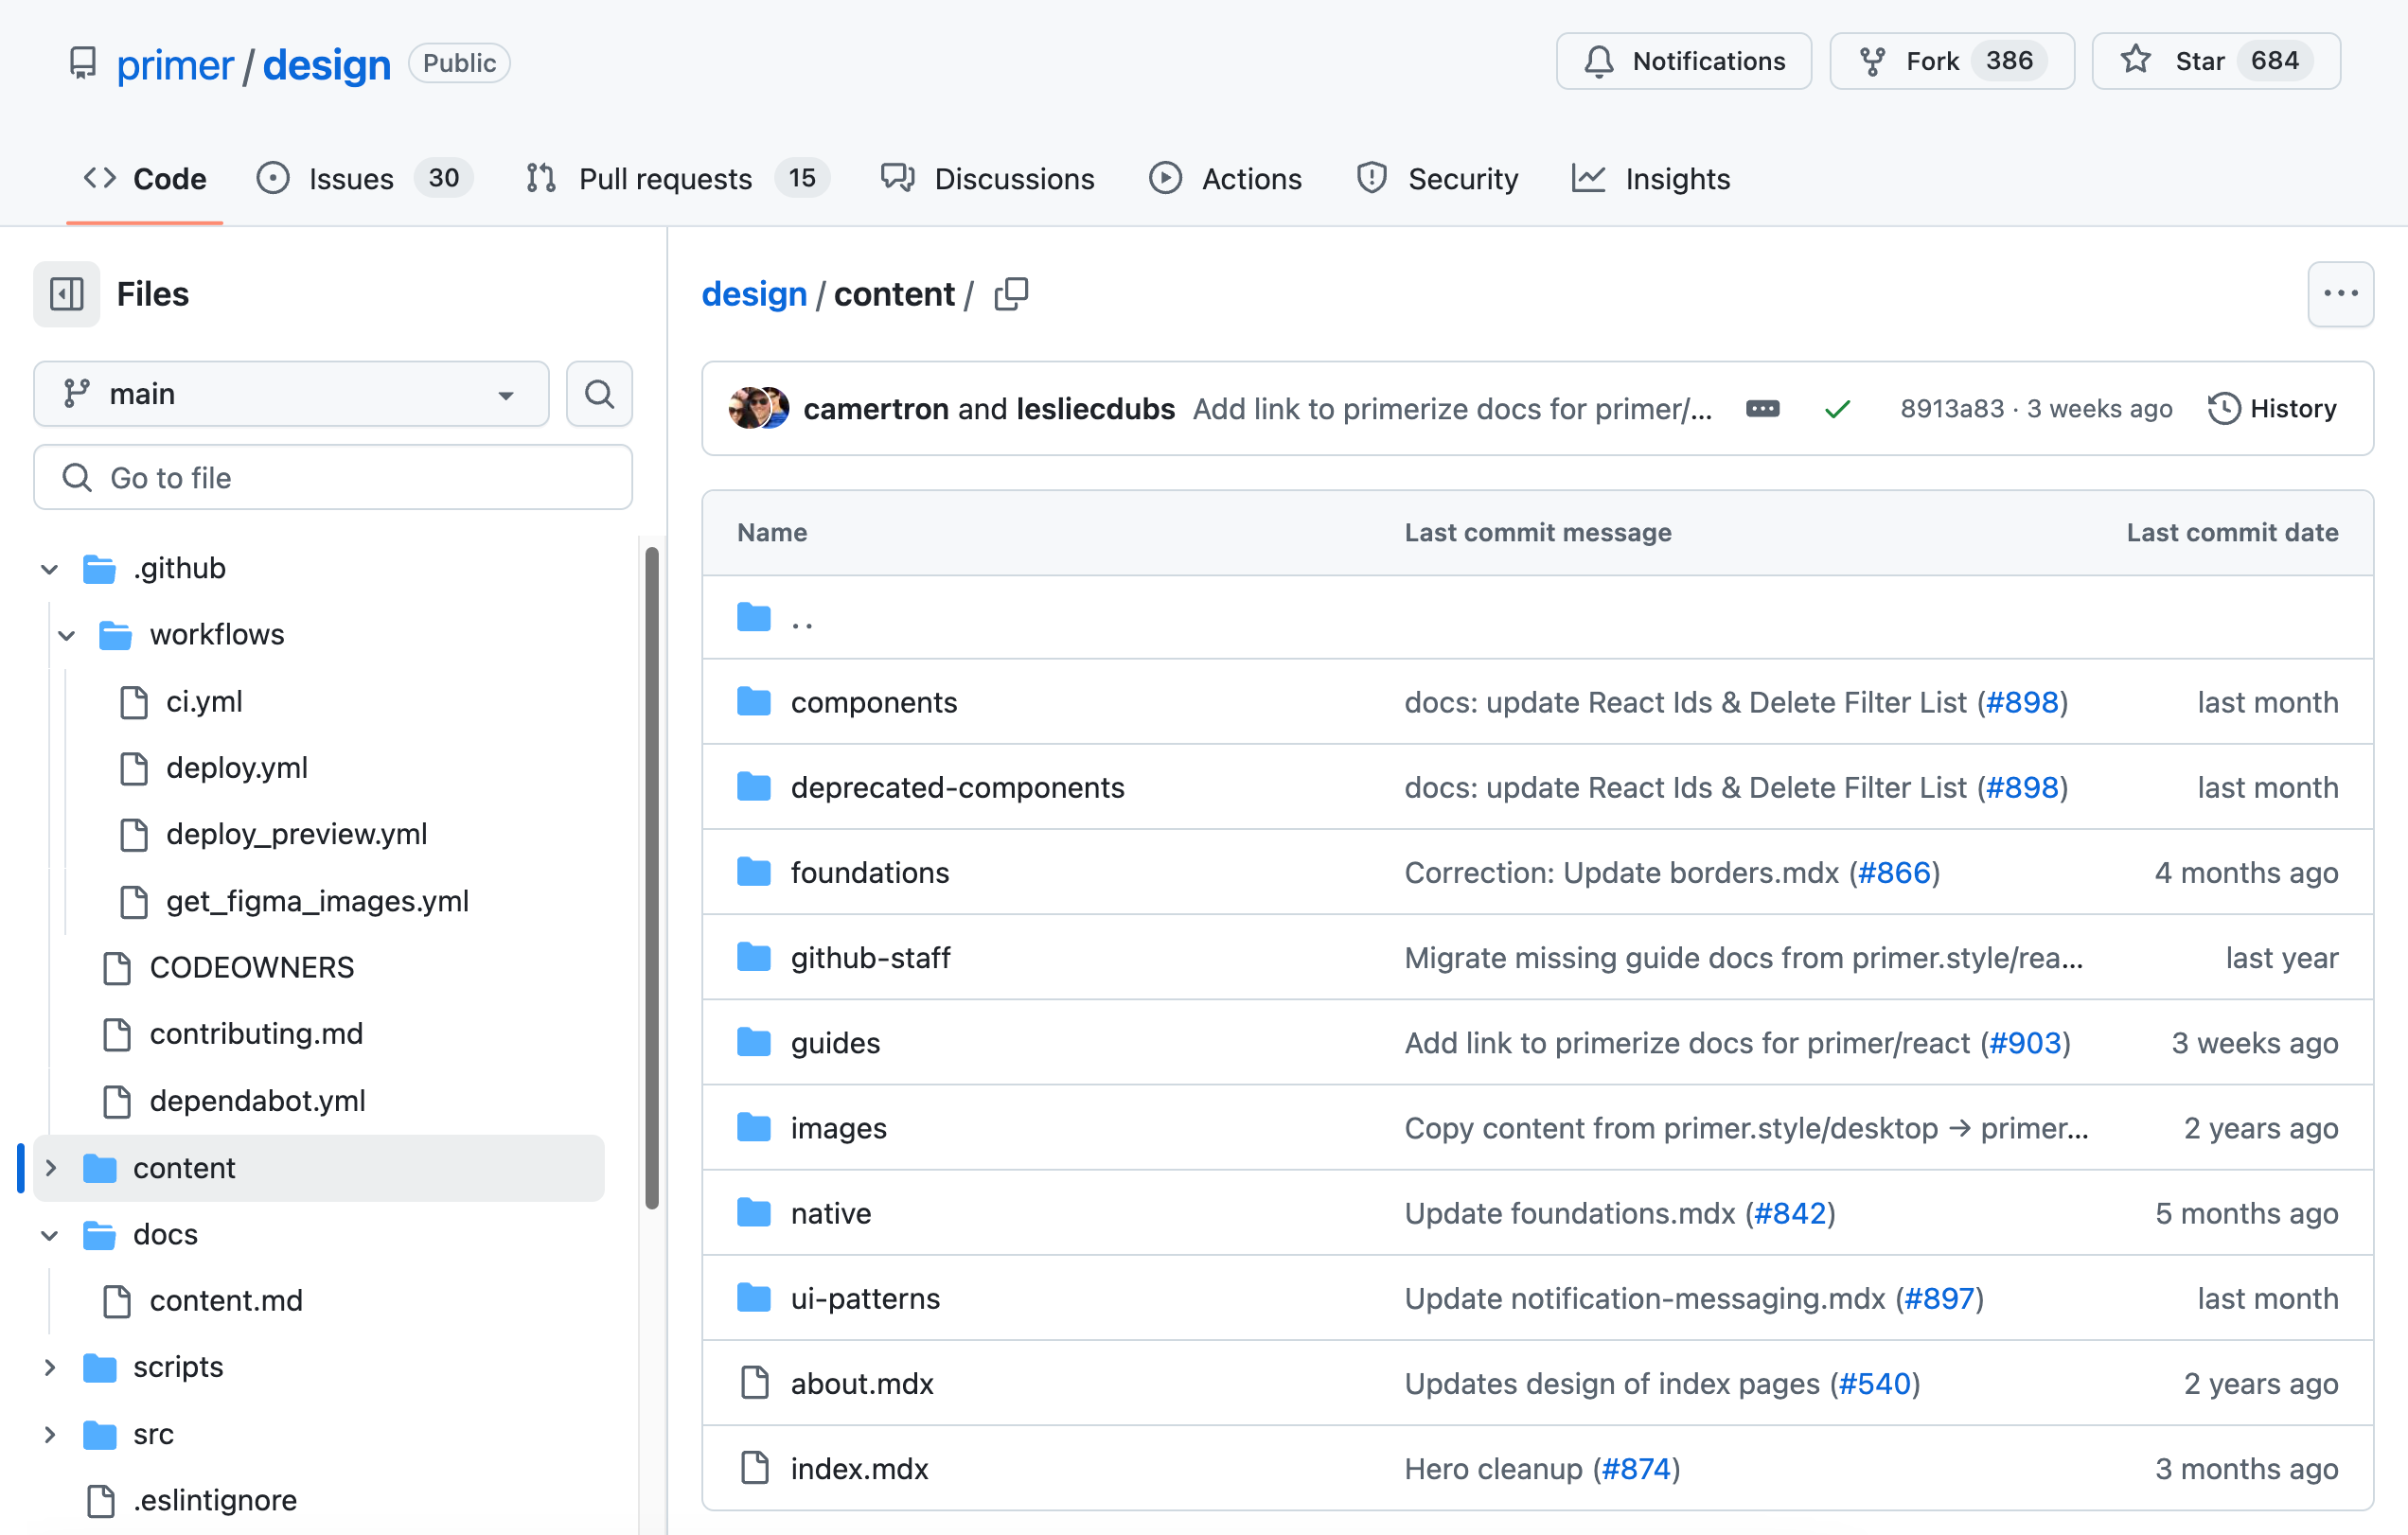View commit History

click(2273, 408)
